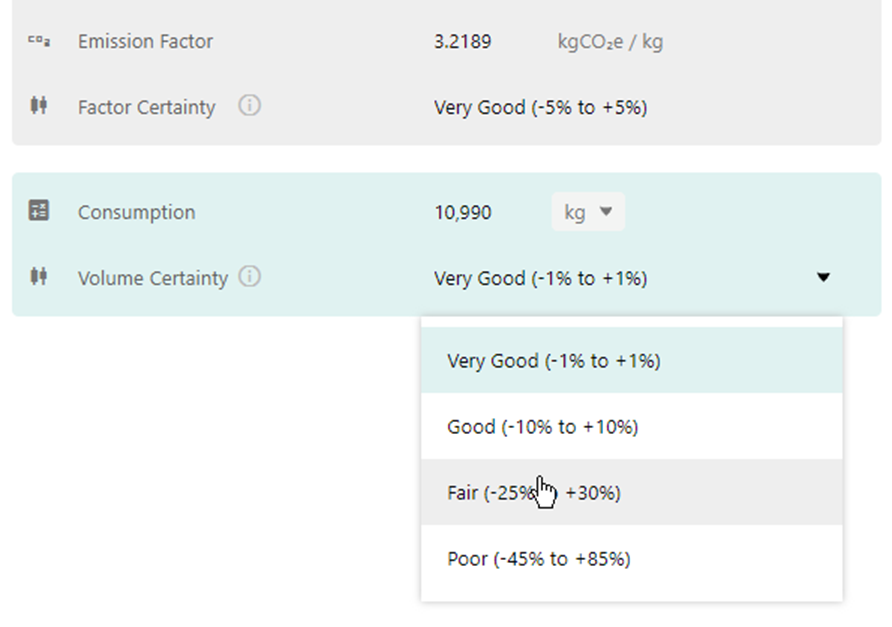892x627 pixels.
Task: Click the Consumption label
Action: pyautogui.click(x=137, y=212)
